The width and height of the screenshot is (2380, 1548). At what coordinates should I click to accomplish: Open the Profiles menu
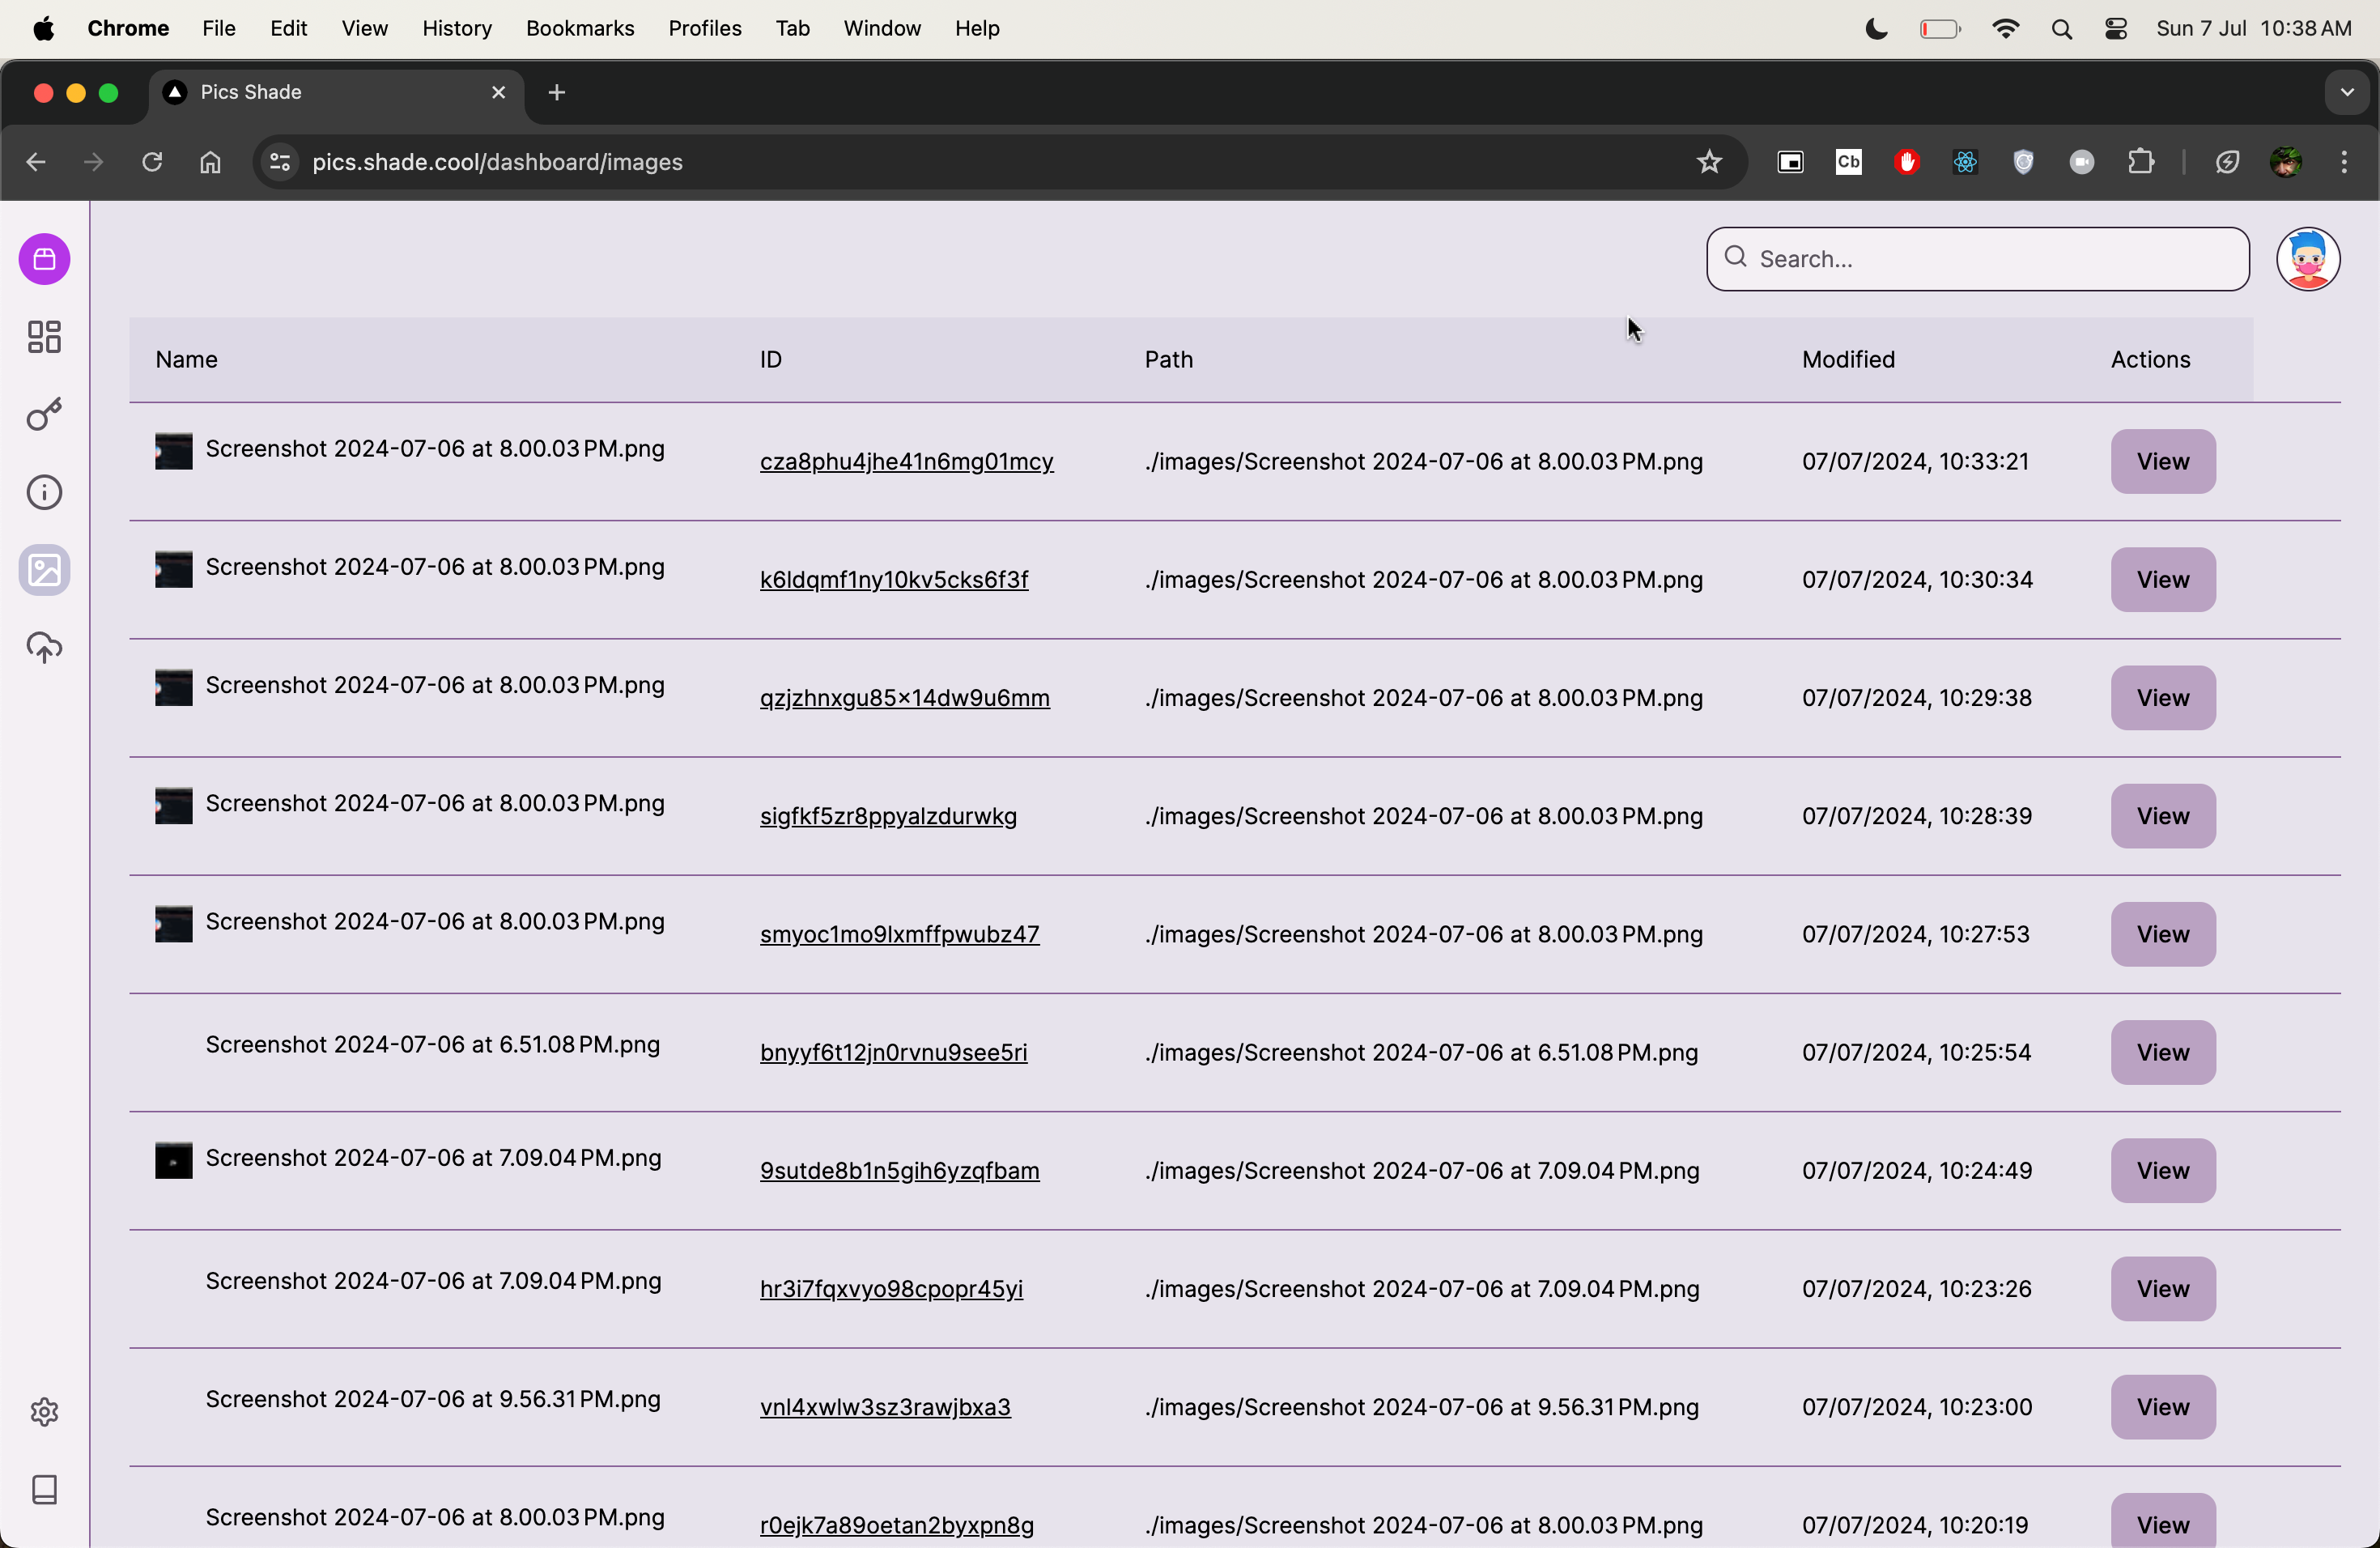pos(704,29)
